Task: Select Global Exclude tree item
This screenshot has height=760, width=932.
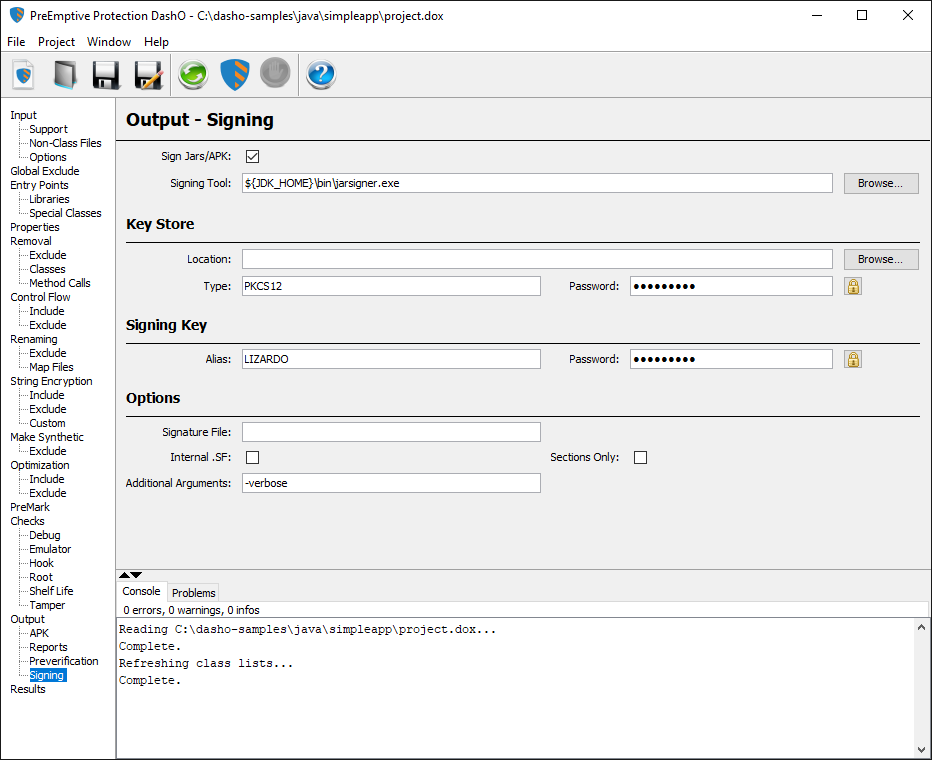Action: [x=45, y=171]
